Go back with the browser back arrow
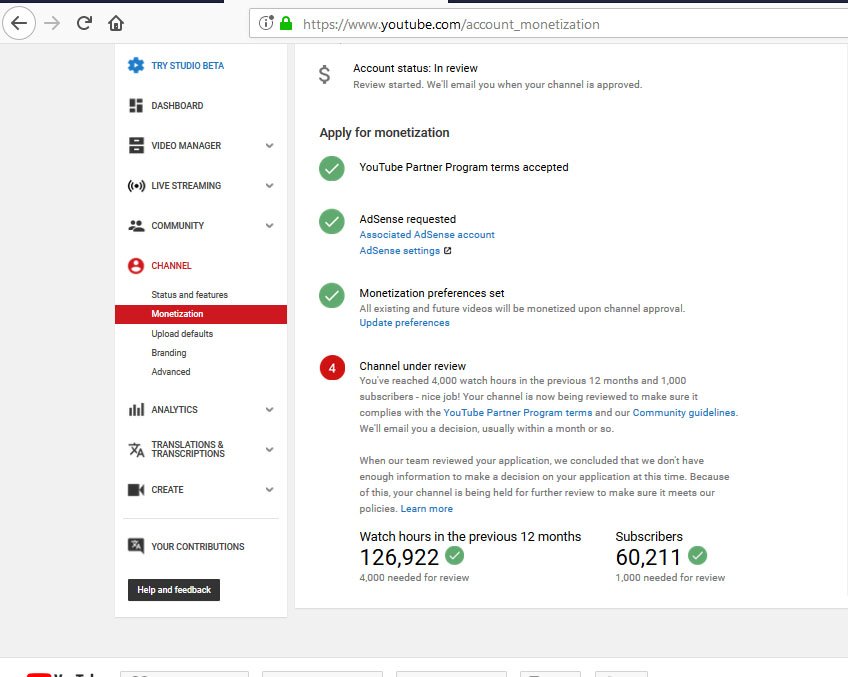The image size is (848, 677). 19,23
